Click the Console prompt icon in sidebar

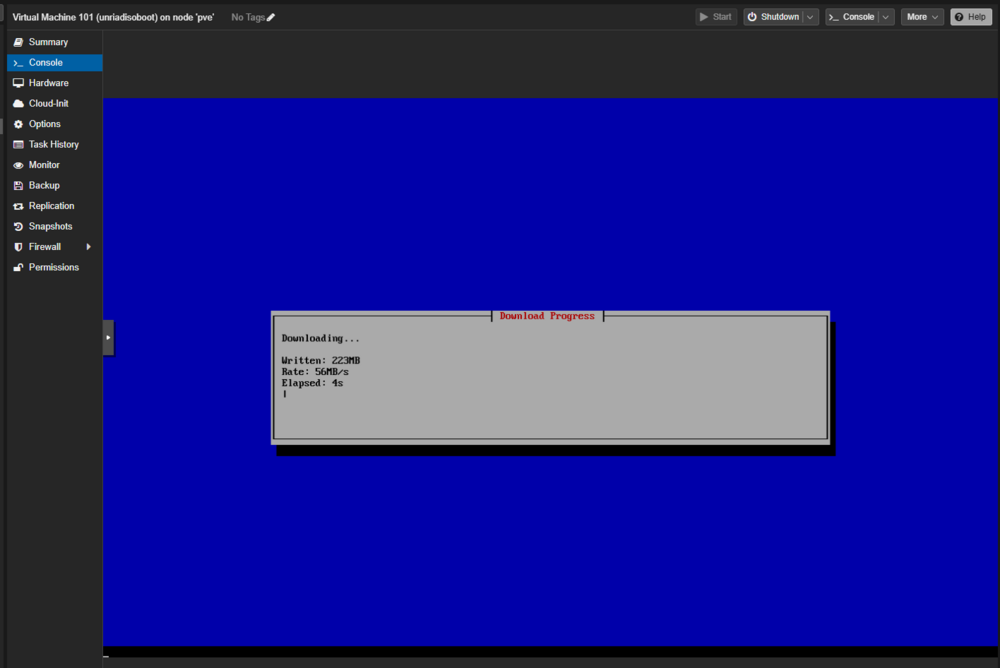pyautogui.click(x=18, y=63)
